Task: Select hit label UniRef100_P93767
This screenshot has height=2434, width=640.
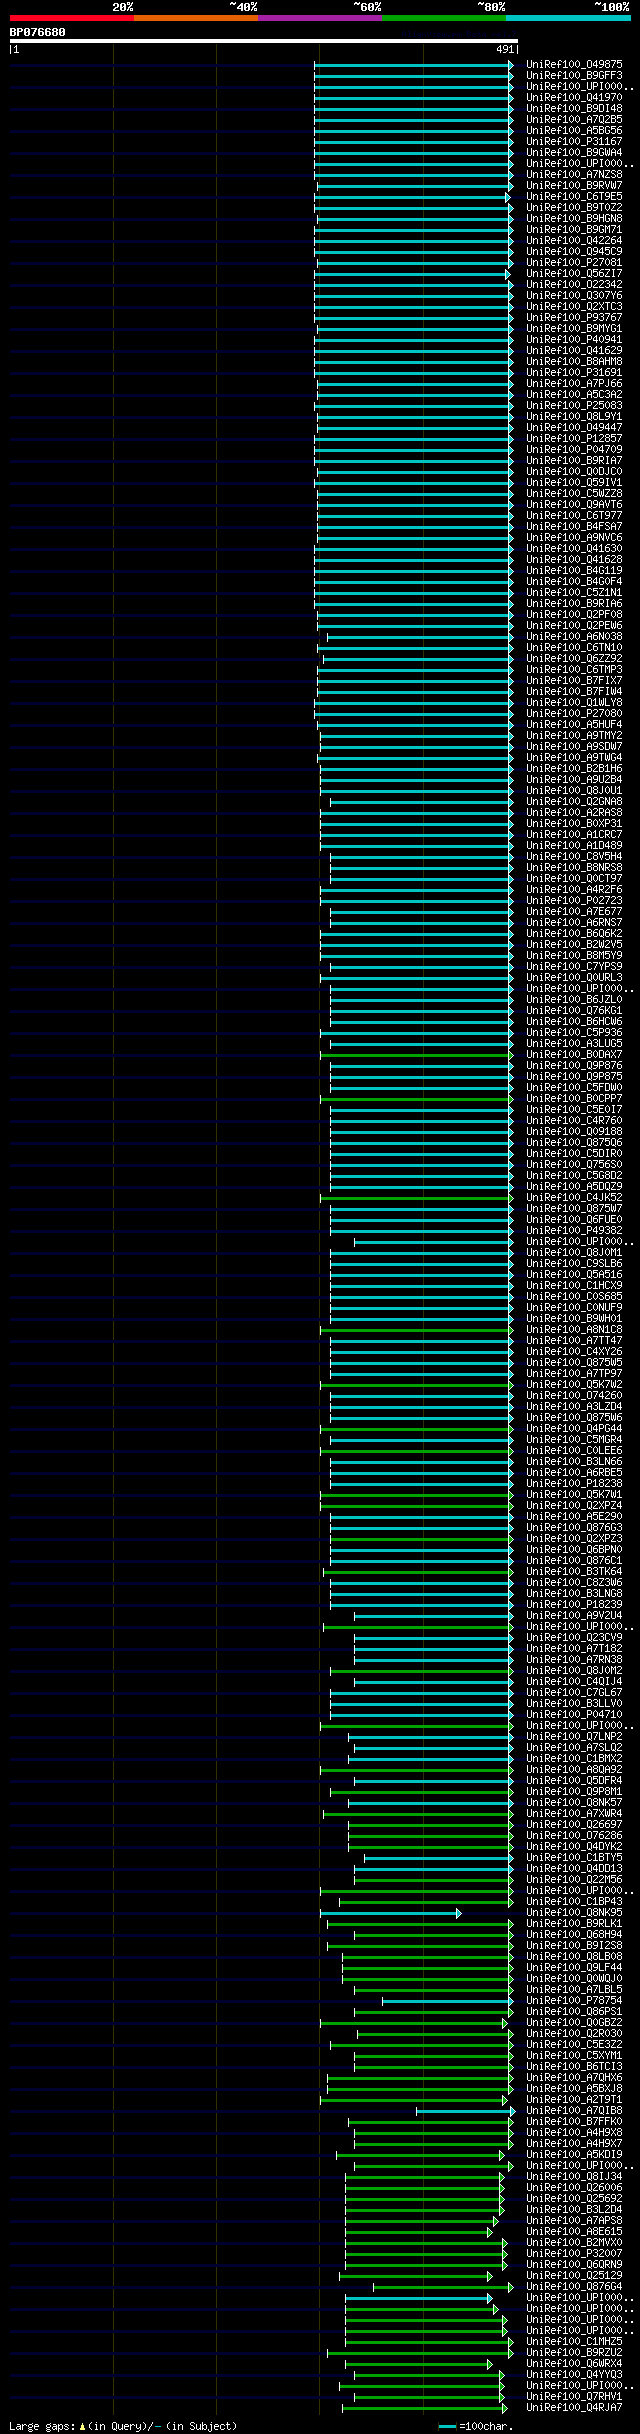Action: (x=574, y=317)
